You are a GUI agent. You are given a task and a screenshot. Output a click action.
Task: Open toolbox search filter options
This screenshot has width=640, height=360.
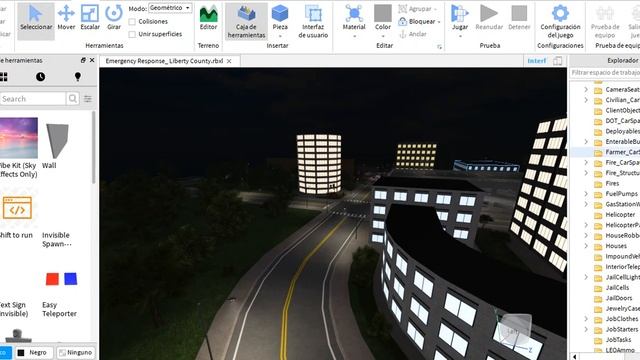pyautogui.click(x=88, y=98)
